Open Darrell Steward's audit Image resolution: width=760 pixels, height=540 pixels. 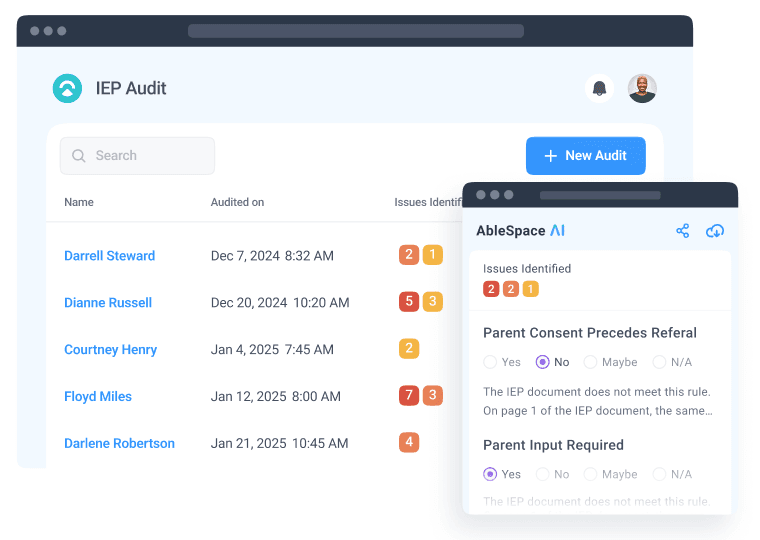tap(109, 256)
